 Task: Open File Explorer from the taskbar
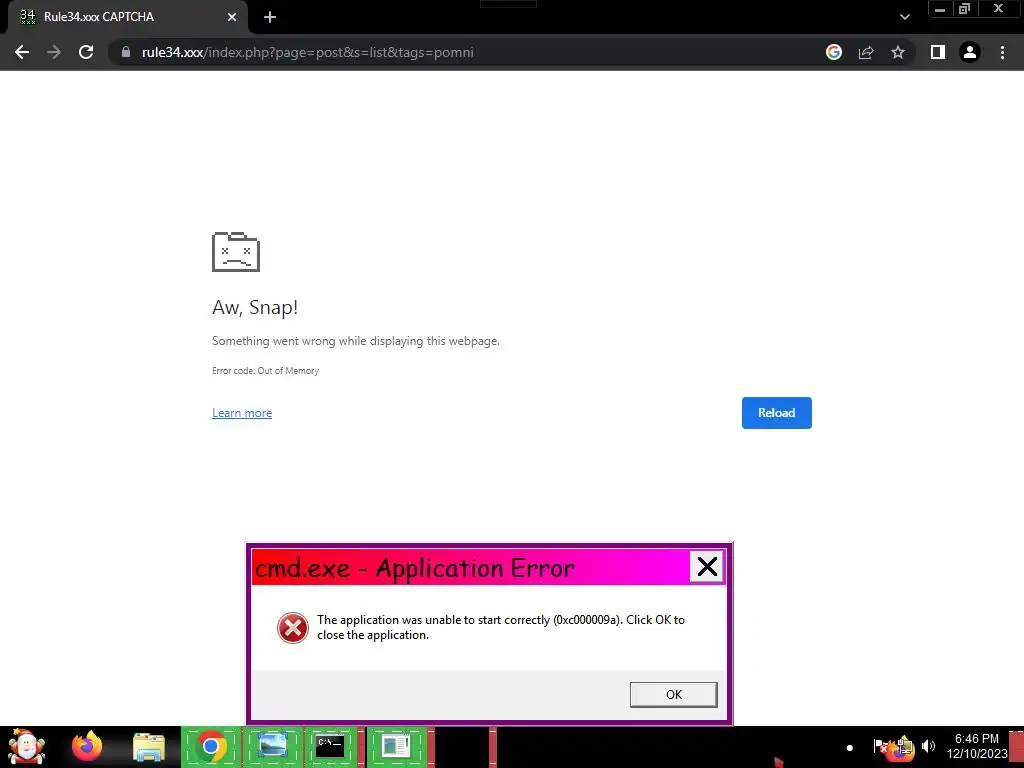tap(149, 747)
